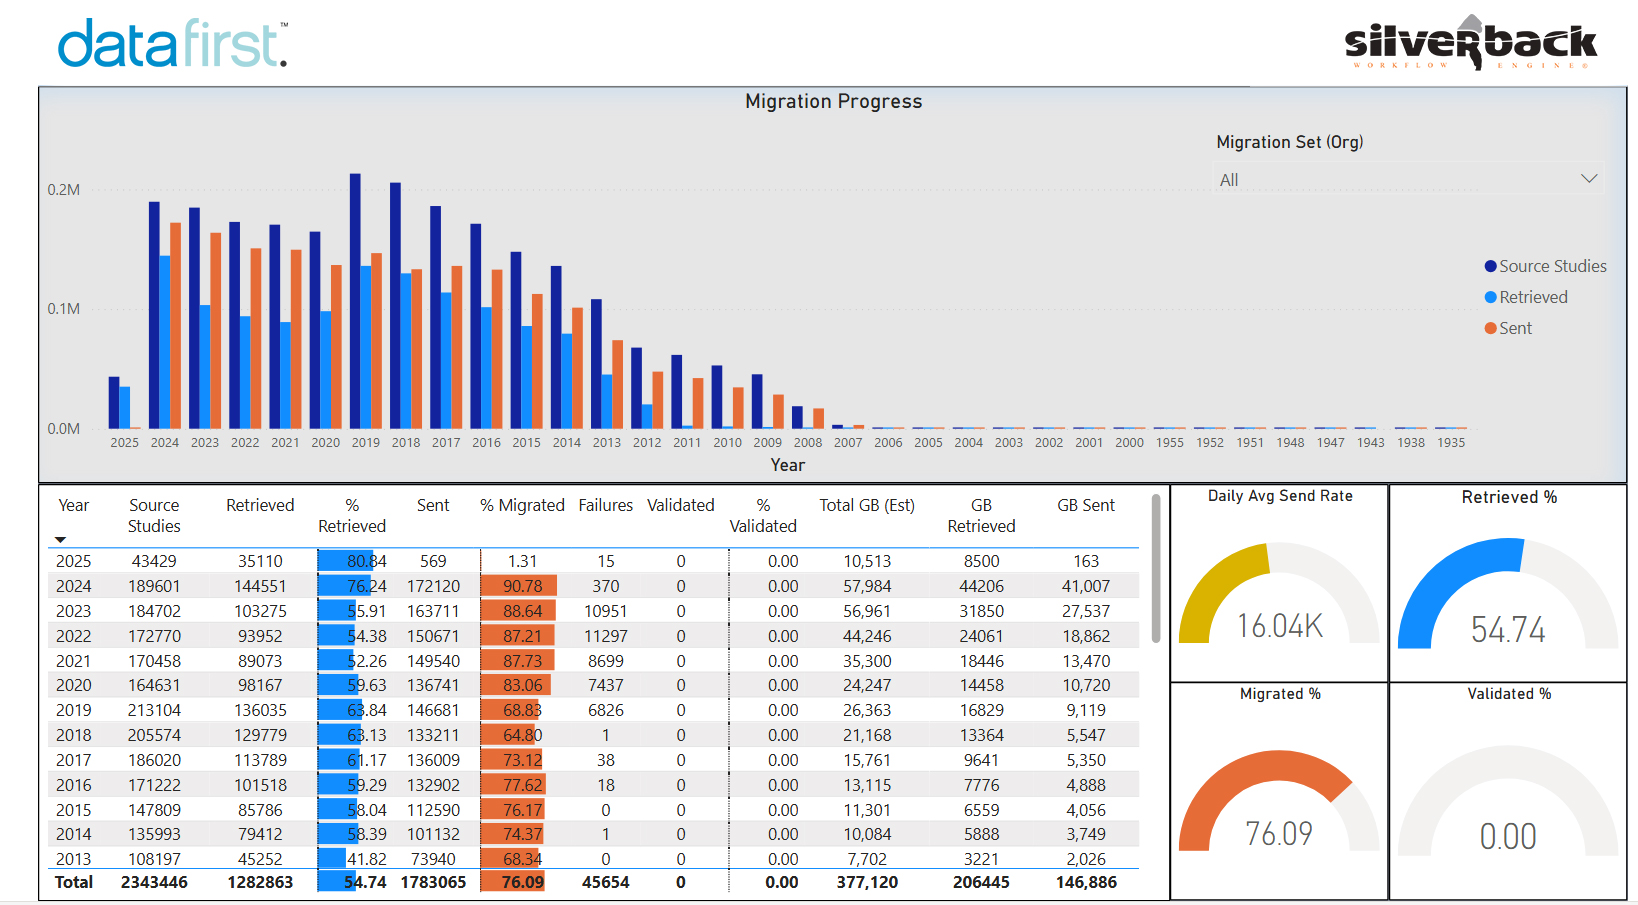Click the Silverback Workflow Engine logo
Image resolution: width=1638 pixels, height=905 pixels.
(1469, 44)
